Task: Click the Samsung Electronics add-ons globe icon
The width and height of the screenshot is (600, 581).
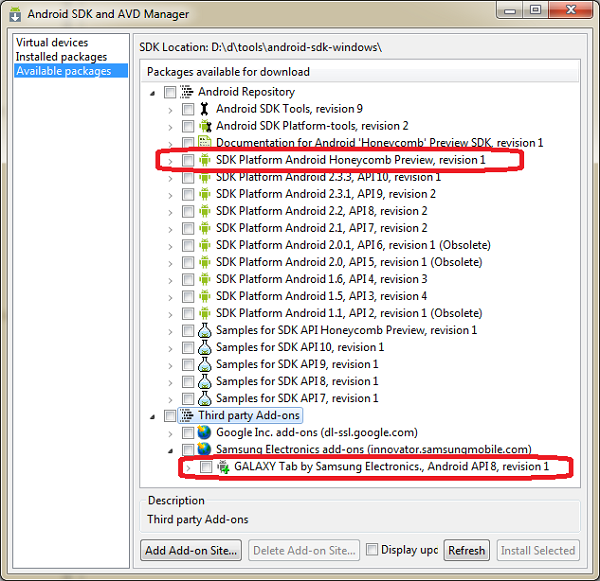Action: pyautogui.click(x=204, y=448)
